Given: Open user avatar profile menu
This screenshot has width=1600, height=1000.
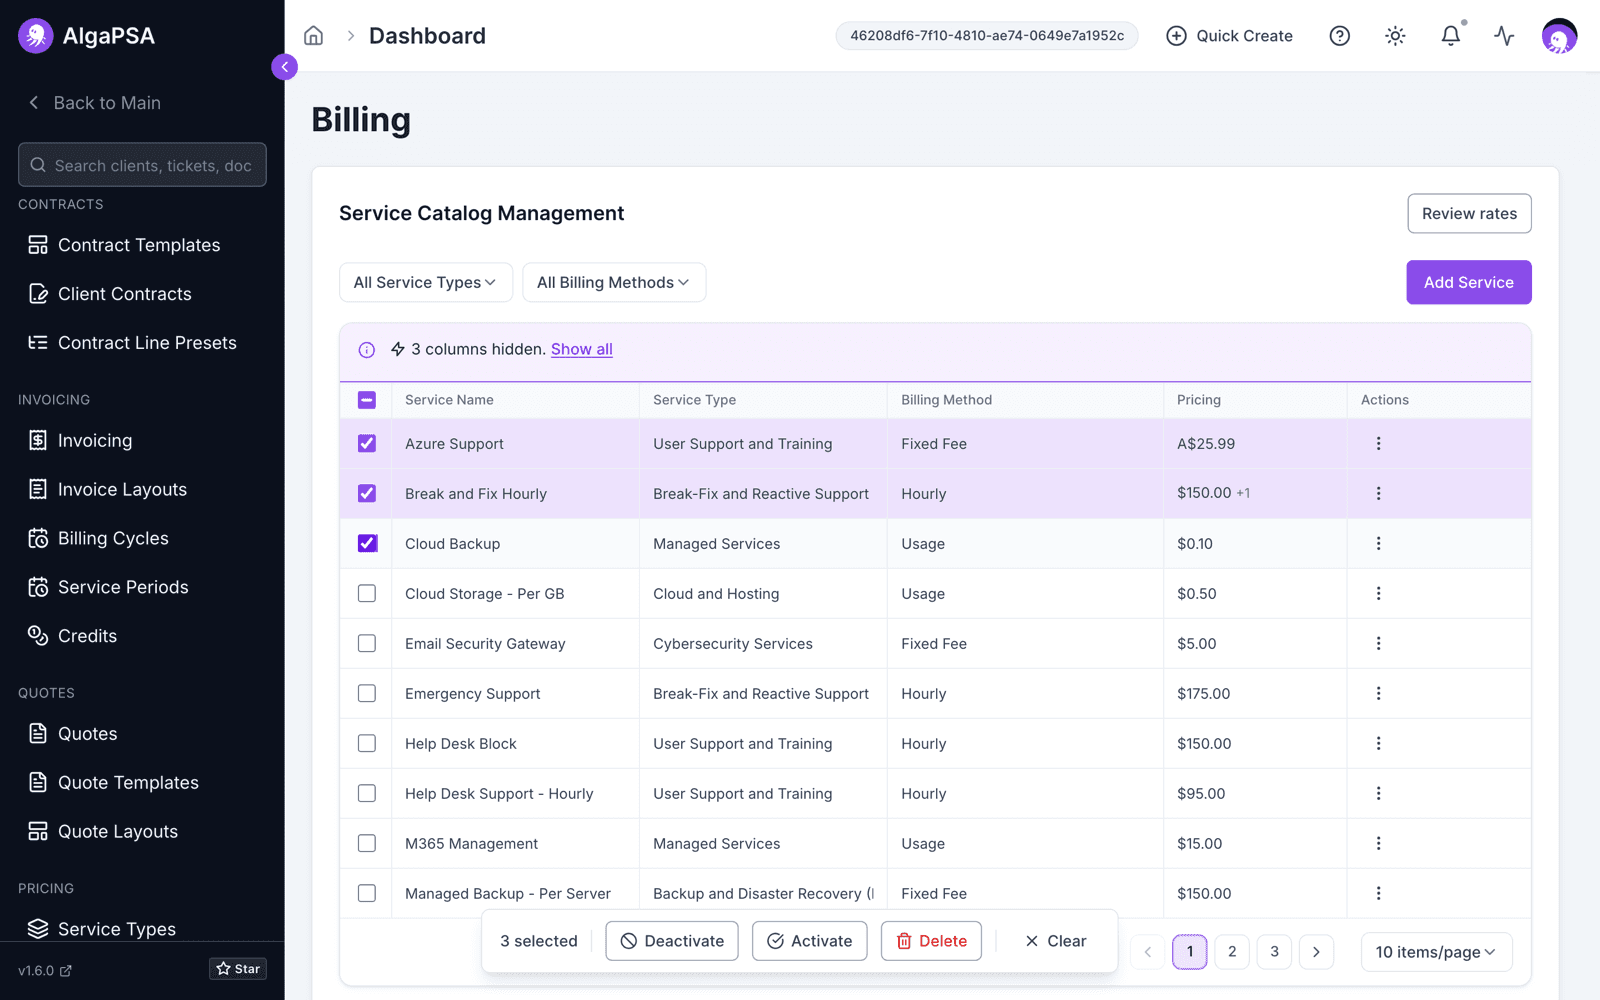Looking at the screenshot, I should coord(1559,36).
